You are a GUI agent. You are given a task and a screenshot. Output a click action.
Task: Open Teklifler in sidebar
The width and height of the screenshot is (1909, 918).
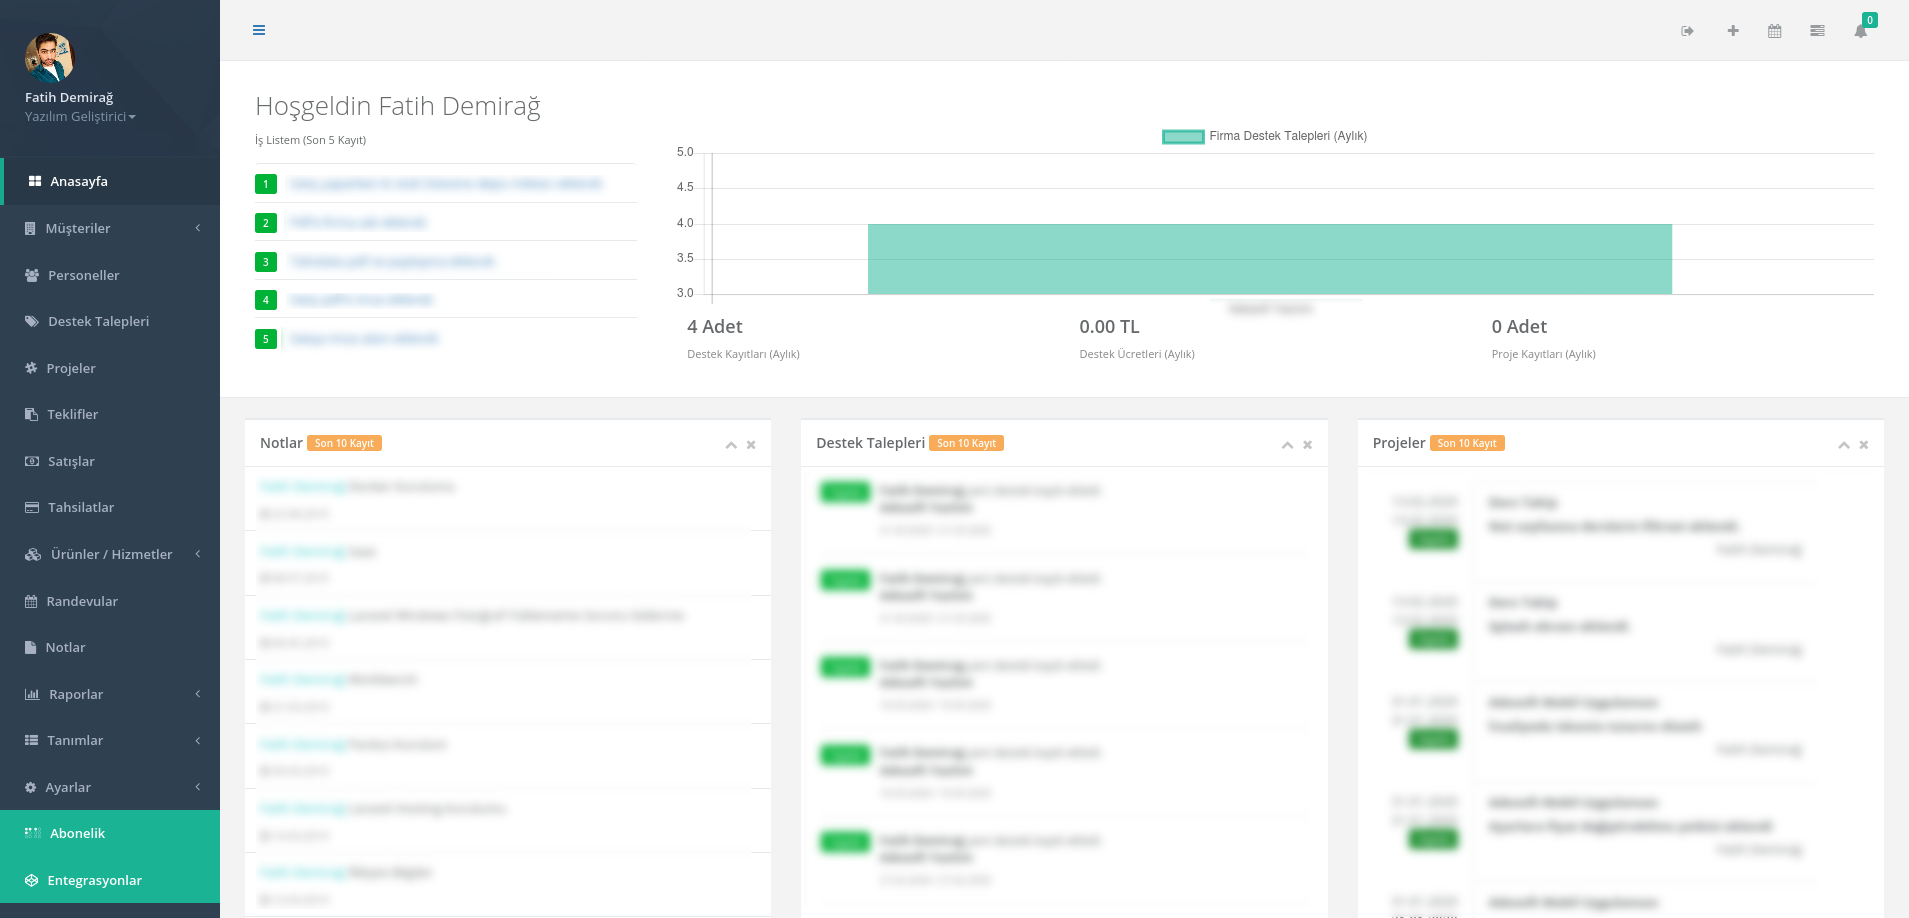coord(110,414)
